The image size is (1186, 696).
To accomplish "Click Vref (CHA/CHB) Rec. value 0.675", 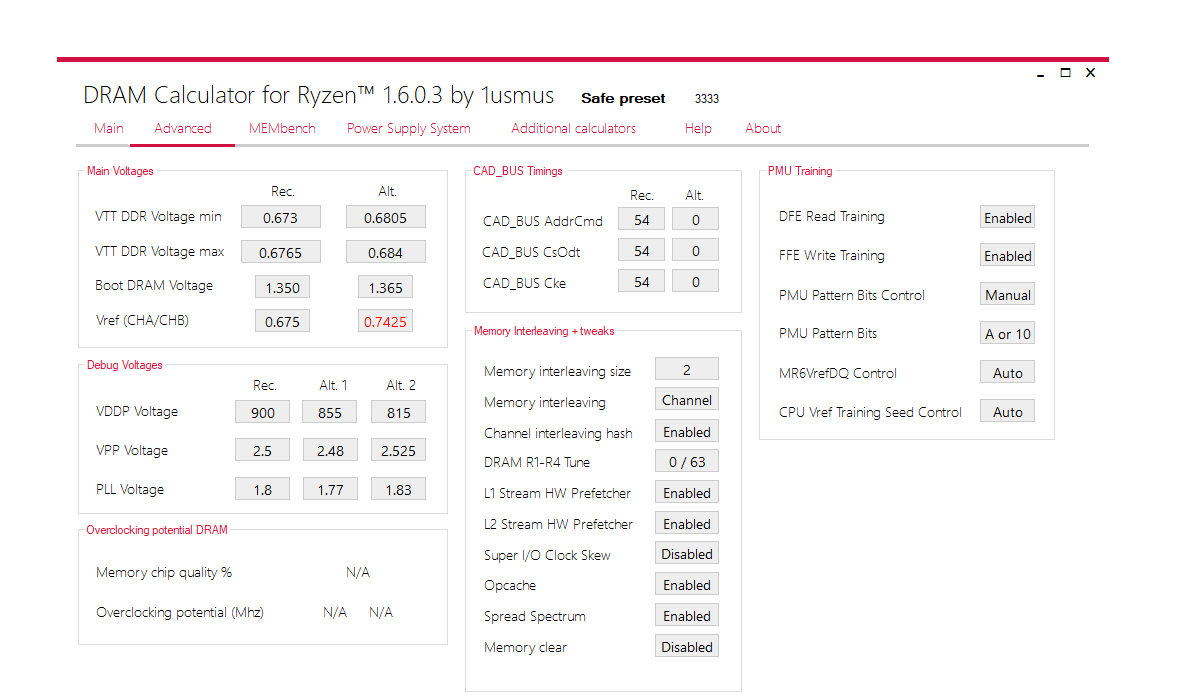I will tap(282, 321).
